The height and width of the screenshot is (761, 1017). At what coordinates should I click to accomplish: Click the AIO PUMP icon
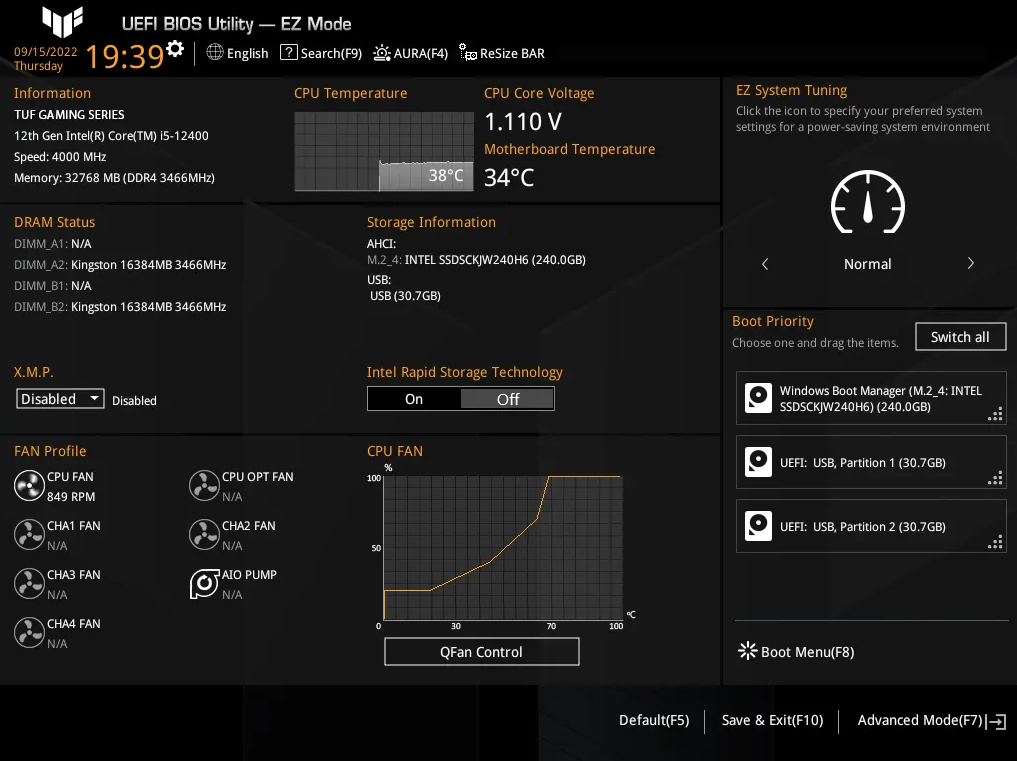click(204, 584)
